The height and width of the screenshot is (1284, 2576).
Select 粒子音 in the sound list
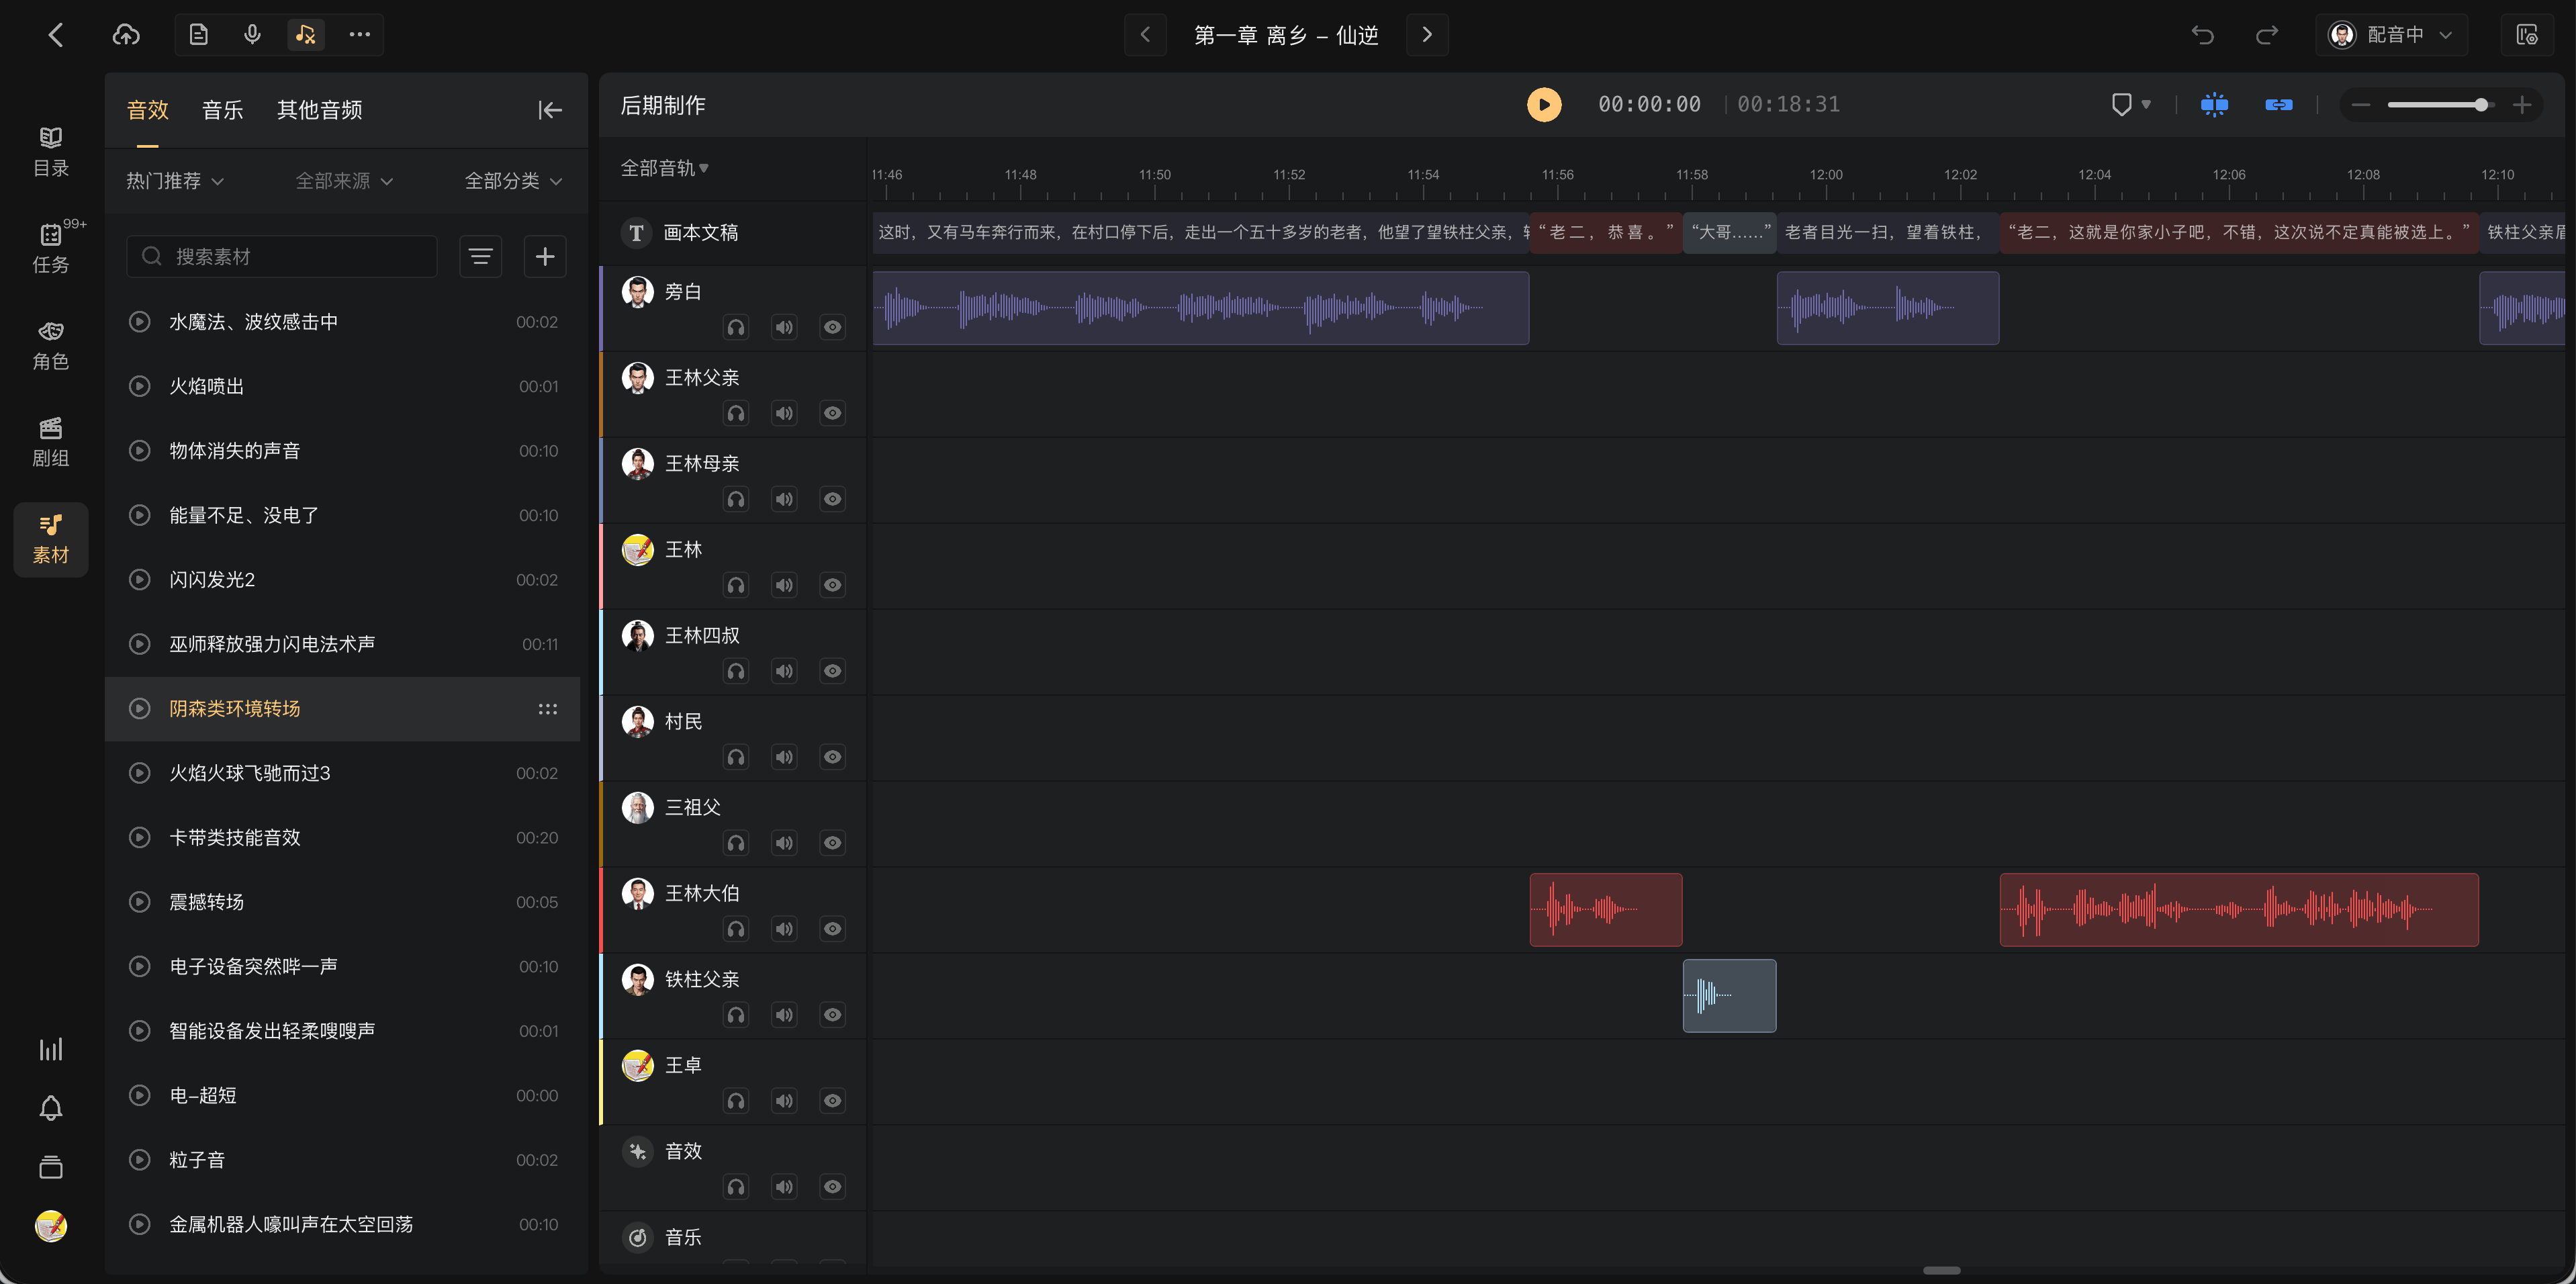click(342, 1160)
